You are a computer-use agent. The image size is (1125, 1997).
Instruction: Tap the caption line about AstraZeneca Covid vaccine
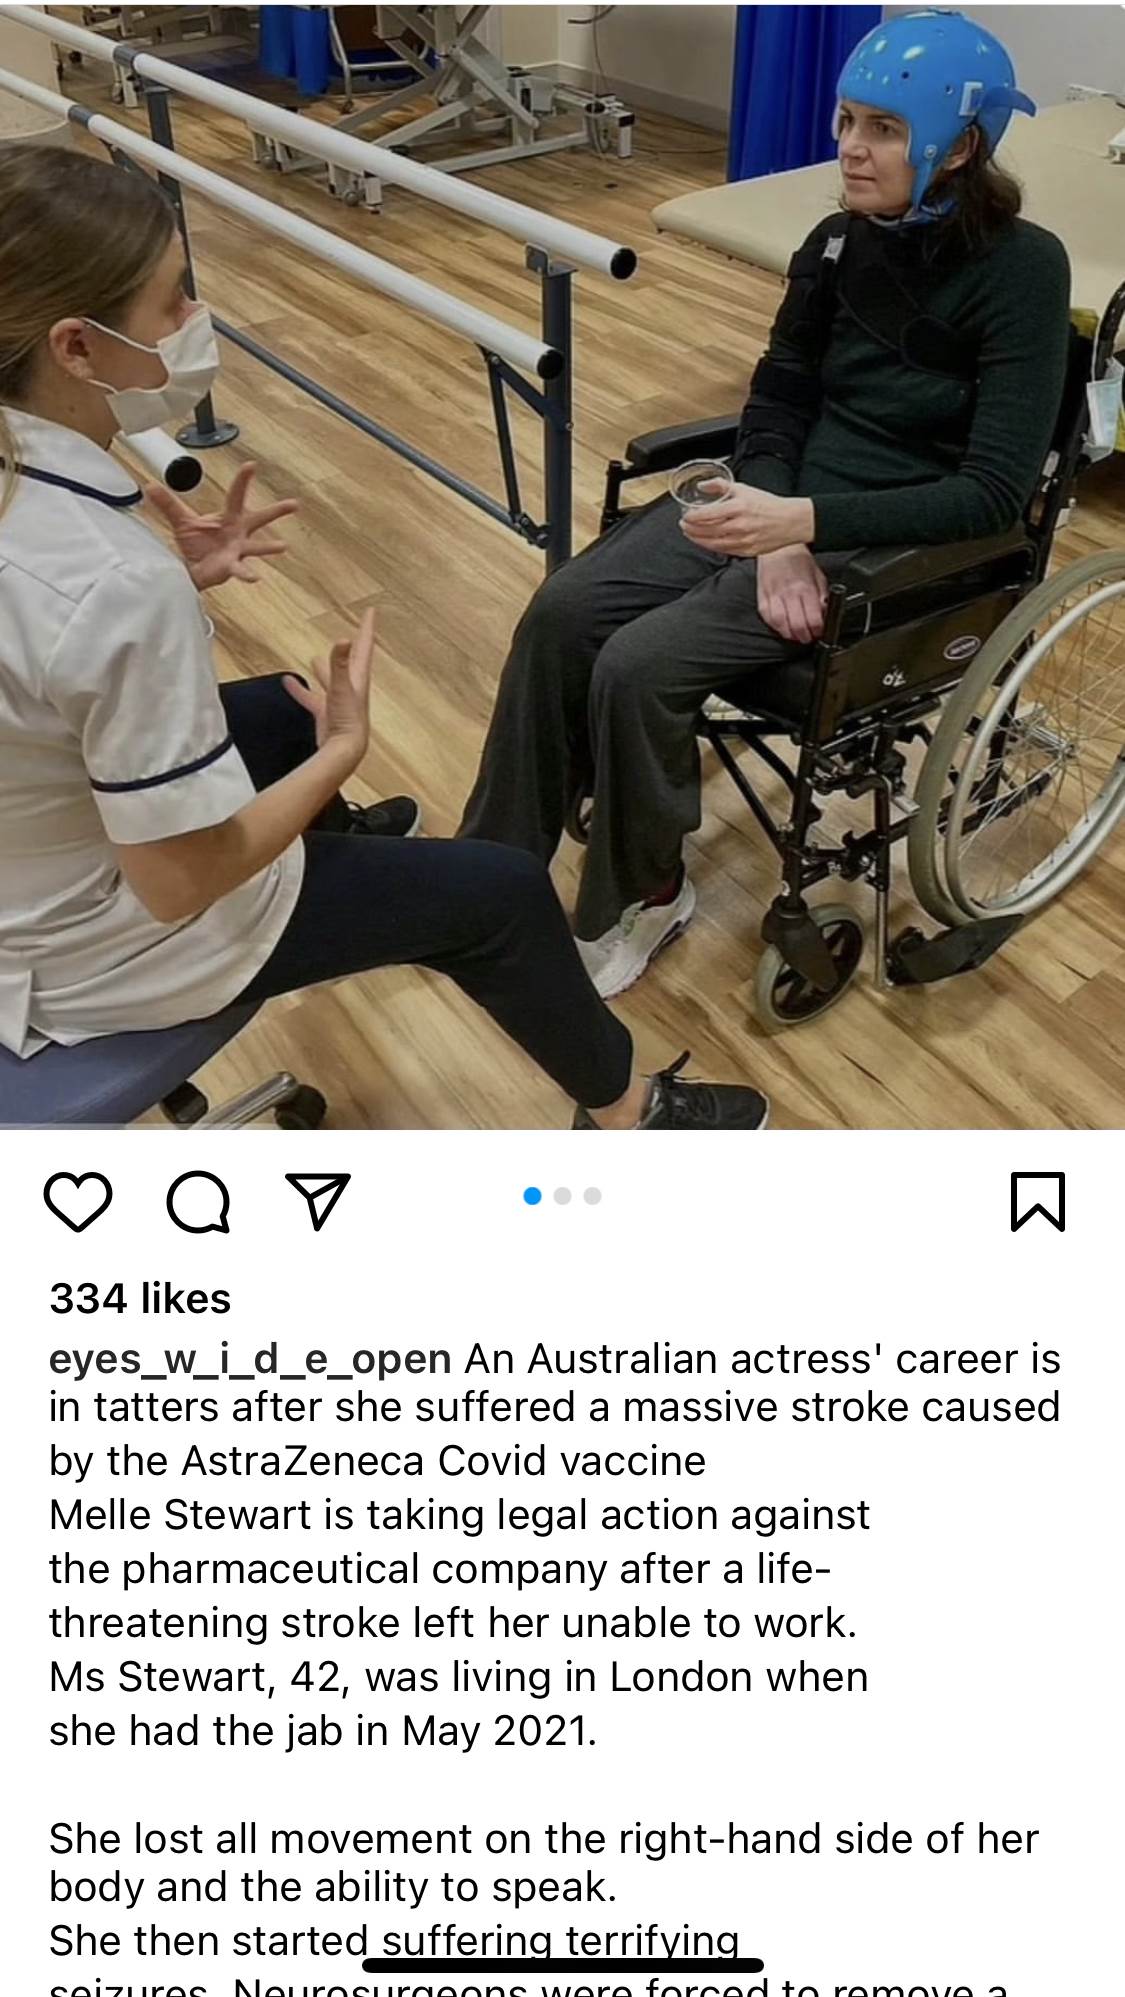tap(377, 1461)
